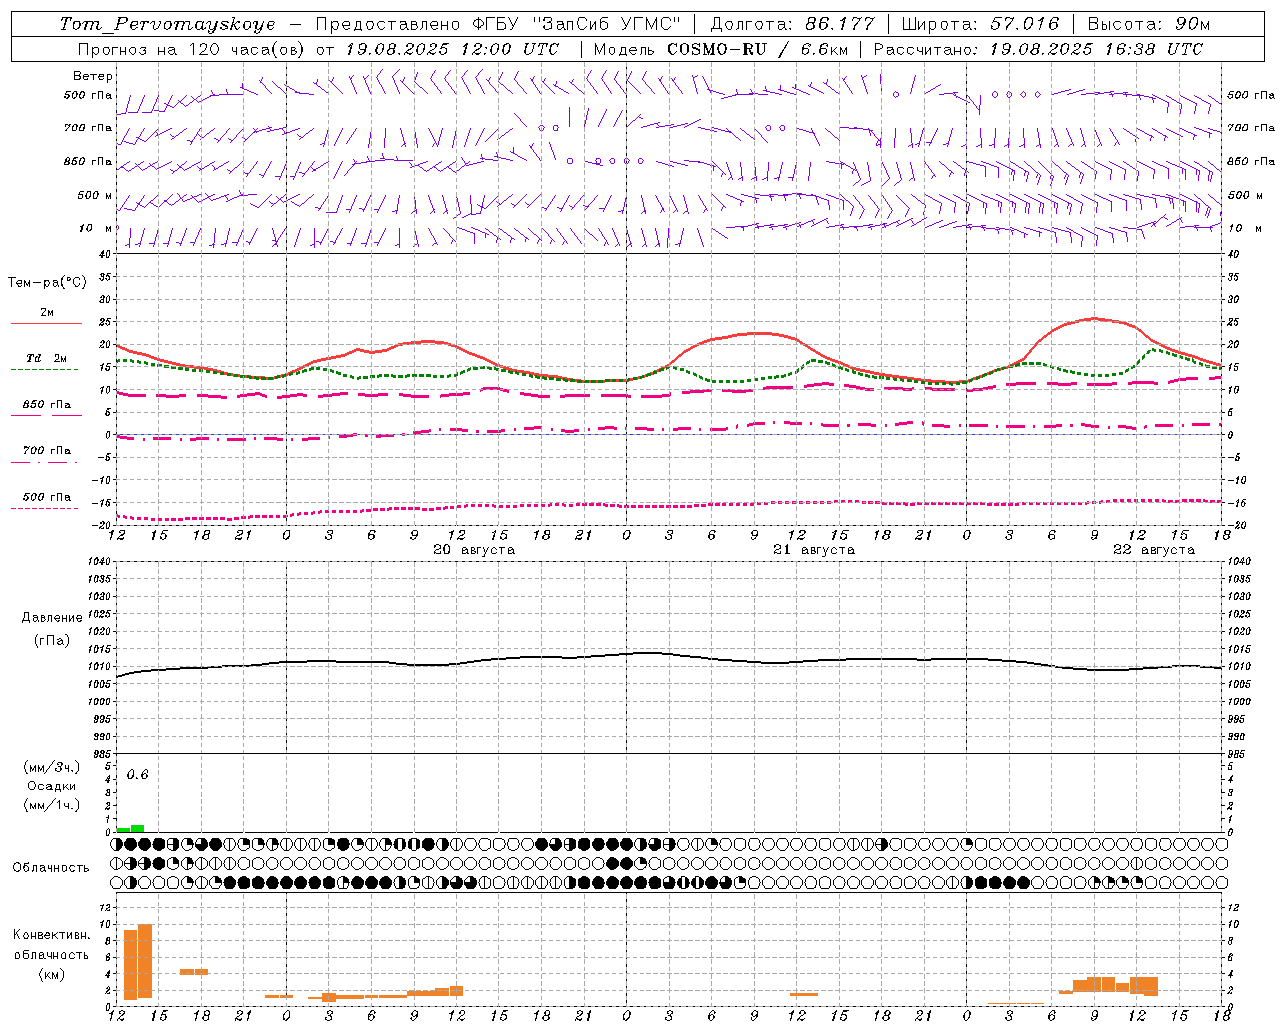Viewport: 1280px width, 1024px height.
Task: Click the 'Давление' pressure panel label
Action: 52,618
